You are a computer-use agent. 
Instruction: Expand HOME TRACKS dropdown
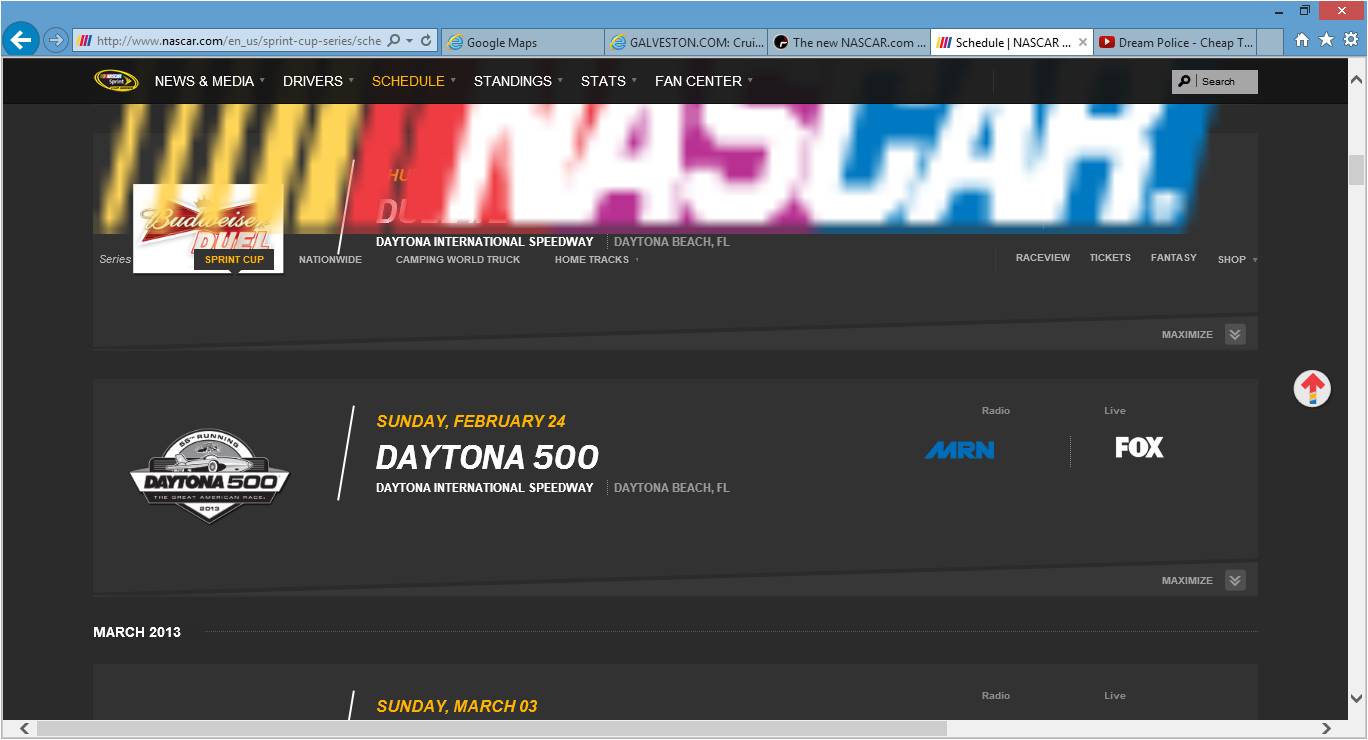596,260
